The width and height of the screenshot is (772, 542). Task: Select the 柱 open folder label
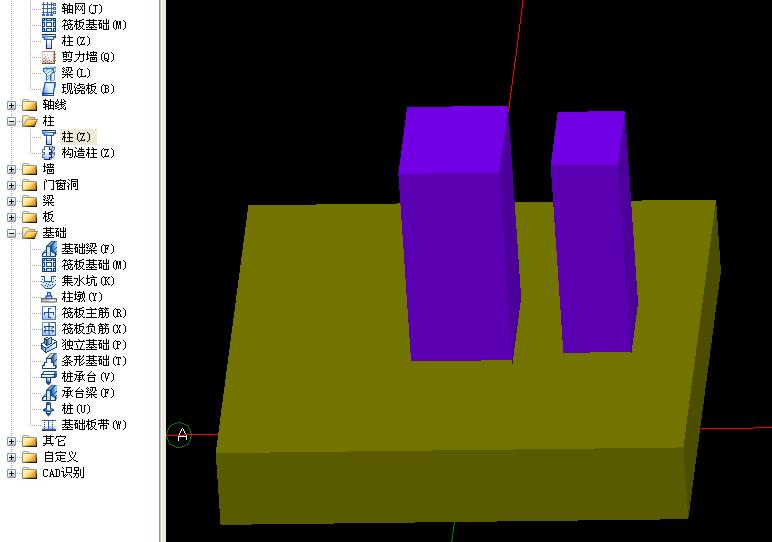48,121
